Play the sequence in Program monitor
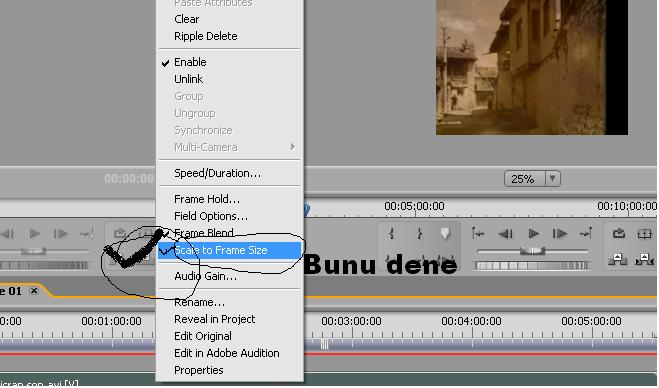The image size is (659, 388). pyautogui.click(x=533, y=234)
